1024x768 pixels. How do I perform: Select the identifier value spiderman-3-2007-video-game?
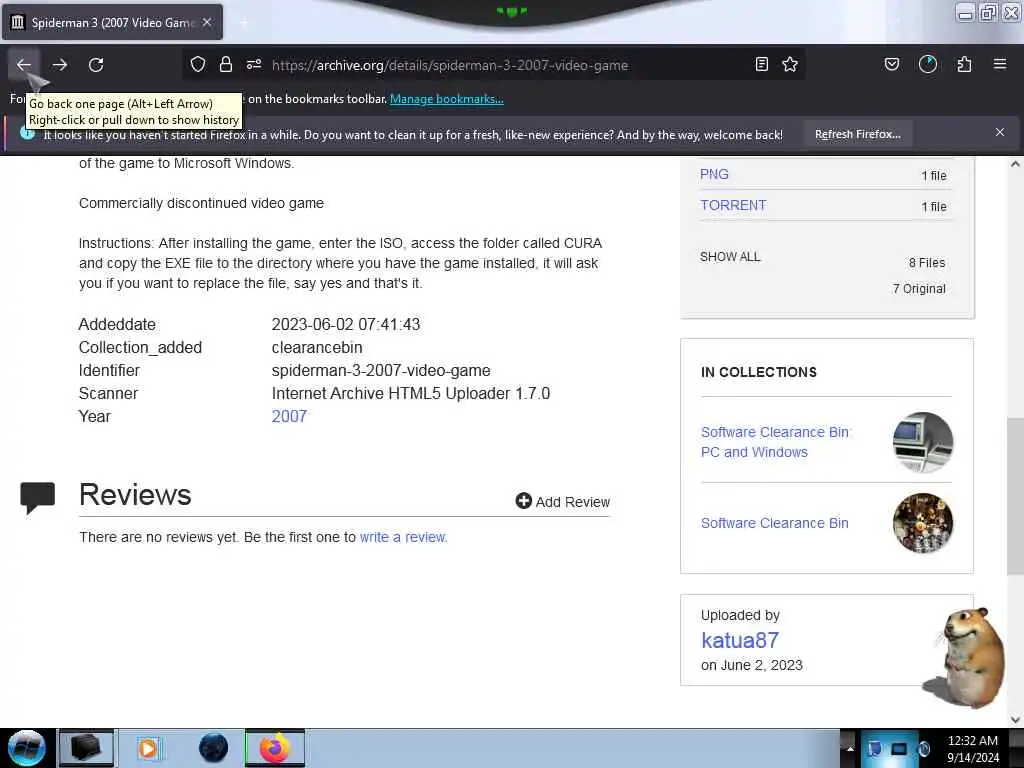click(x=381, y=371)
